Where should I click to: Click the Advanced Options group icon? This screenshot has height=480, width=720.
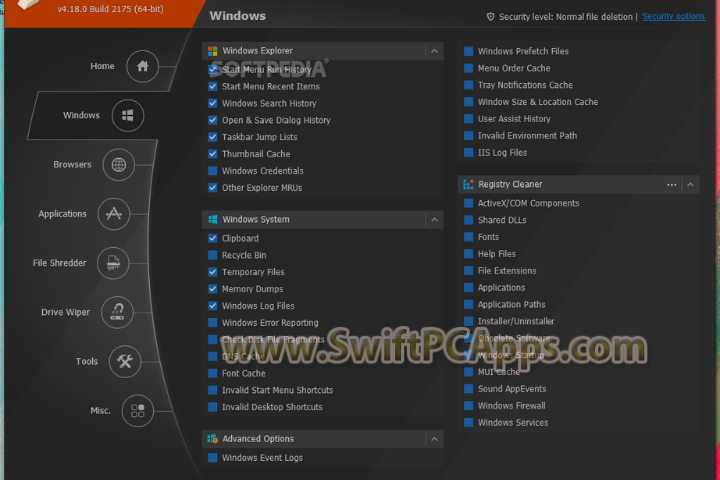pyautogui.click(x=213, y=439)
